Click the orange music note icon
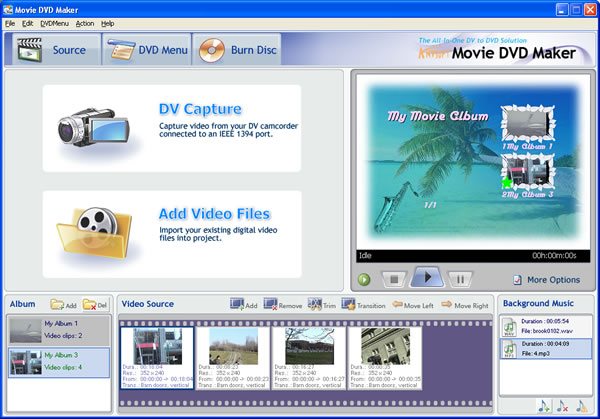Image resolution: width=600 pixels, height=419 pixels. pos(582,406)
